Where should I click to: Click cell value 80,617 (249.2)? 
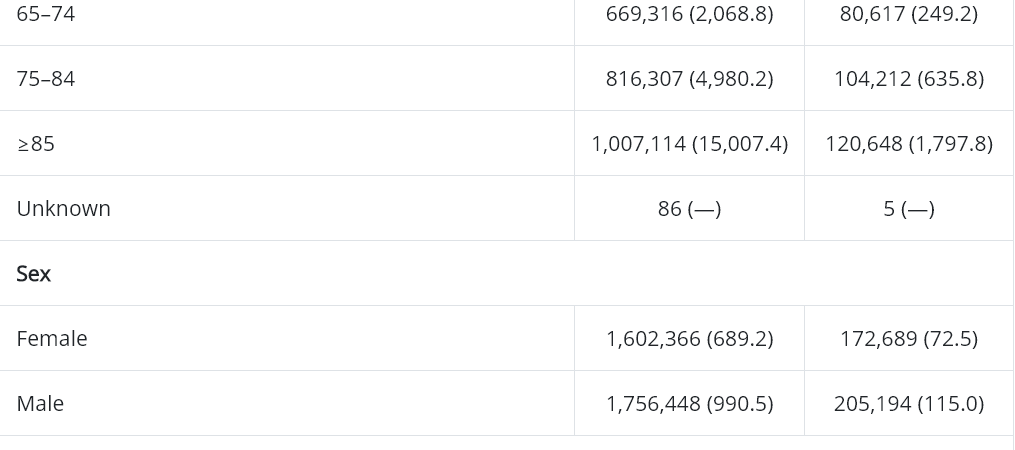point(908,14)
